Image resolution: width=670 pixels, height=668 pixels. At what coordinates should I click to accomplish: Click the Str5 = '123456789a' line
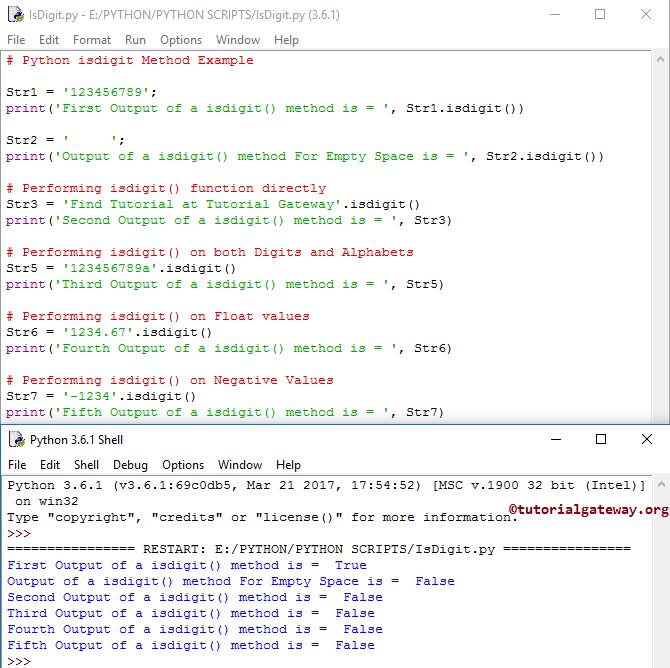click(121, 268)
